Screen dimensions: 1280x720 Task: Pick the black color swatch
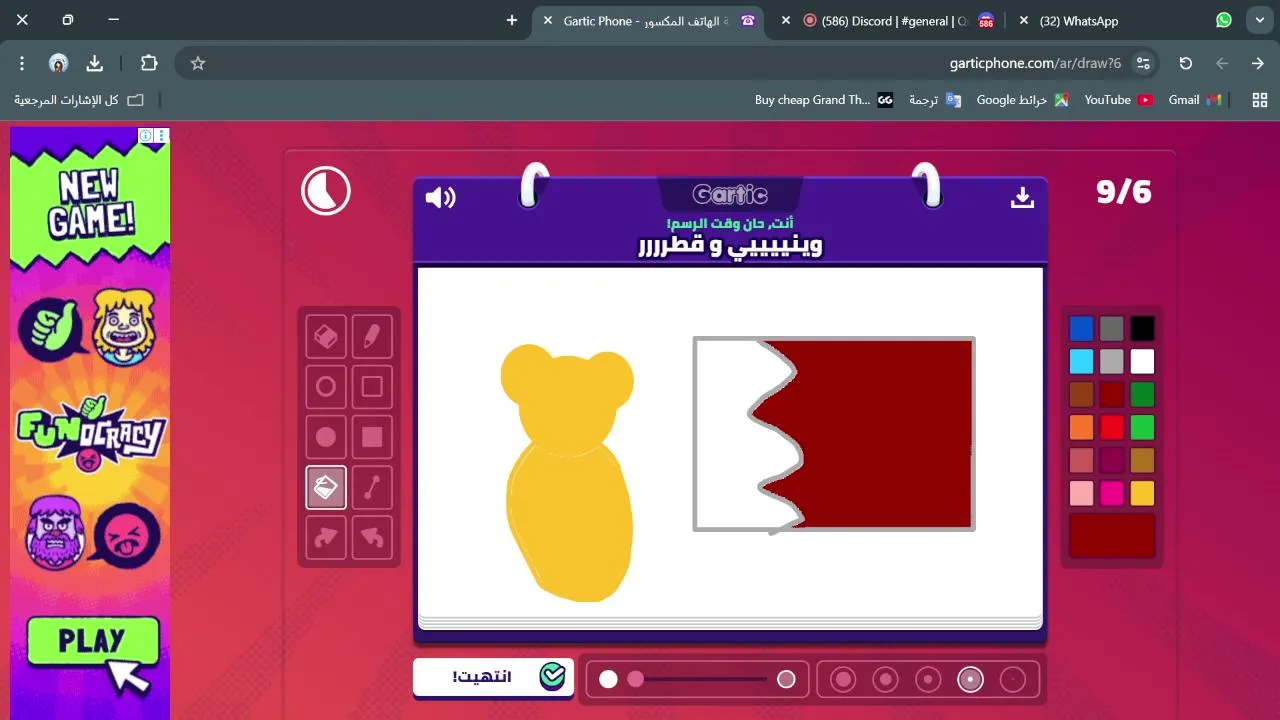(1142, 328)
